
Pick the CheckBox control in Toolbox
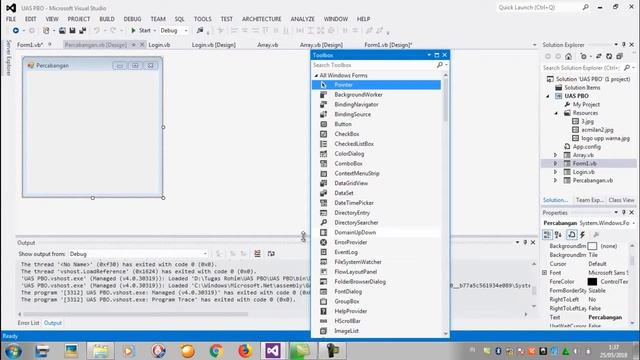click(x=376, y=134)
